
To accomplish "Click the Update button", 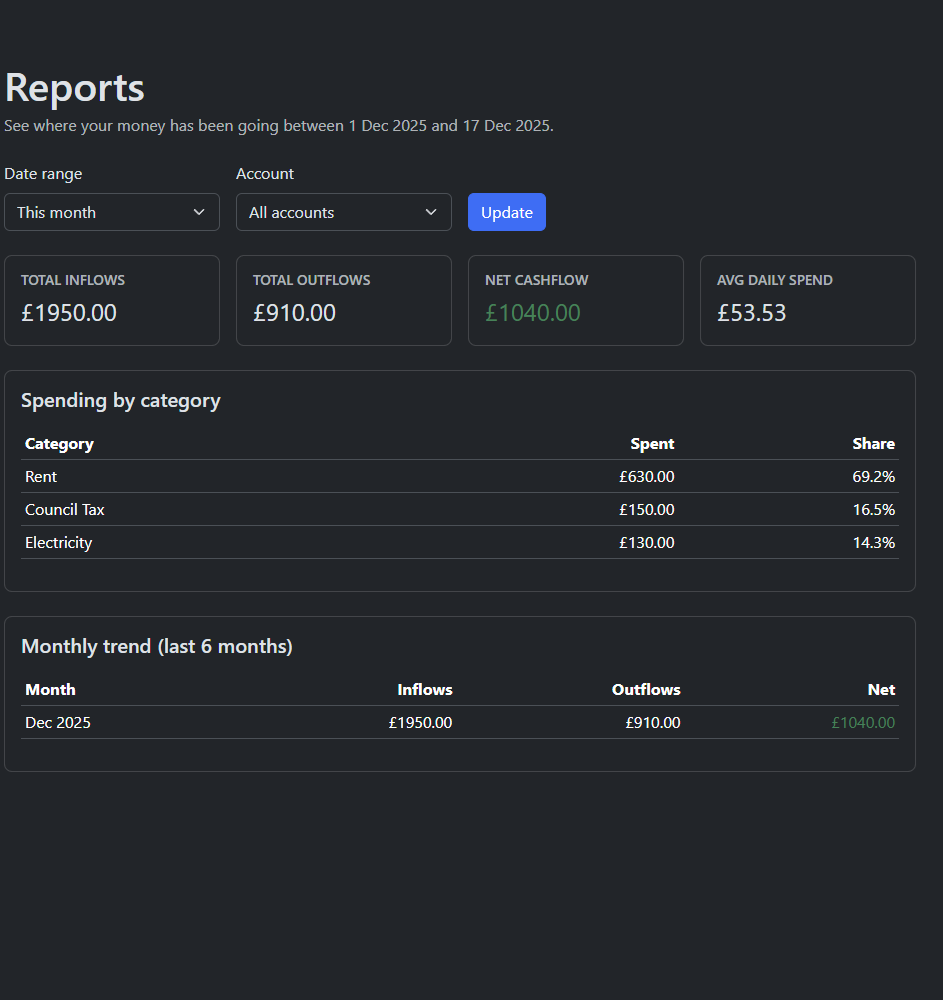I will [506, 212].
